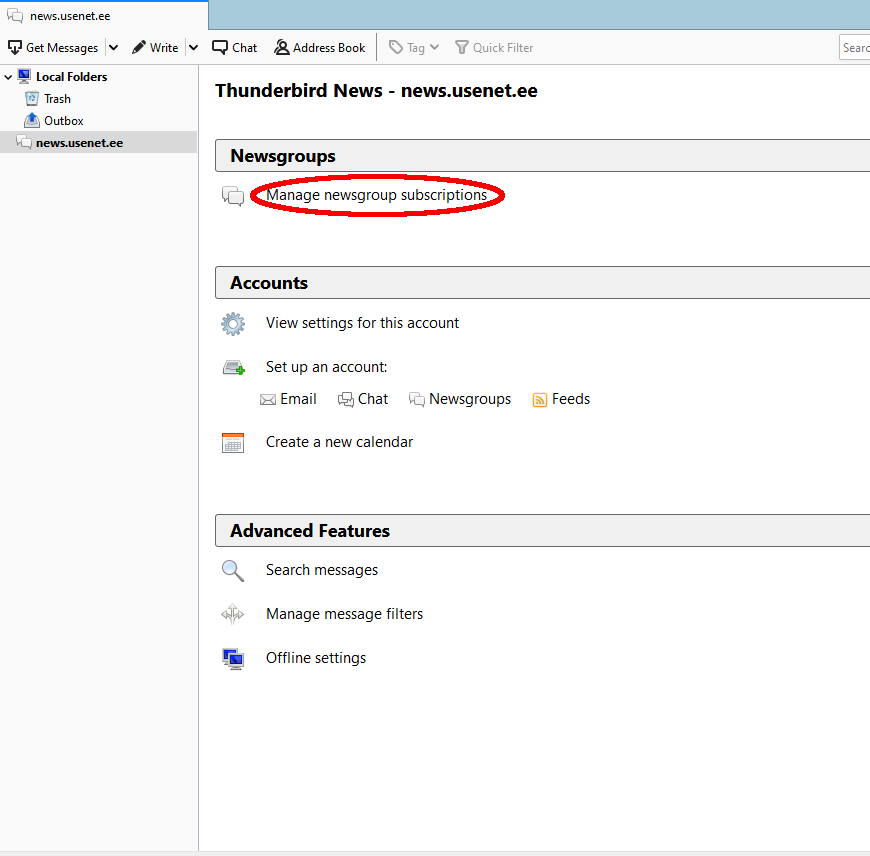Click the calendar icon to create calendar

pyautogui.click(x=233, y=442)
